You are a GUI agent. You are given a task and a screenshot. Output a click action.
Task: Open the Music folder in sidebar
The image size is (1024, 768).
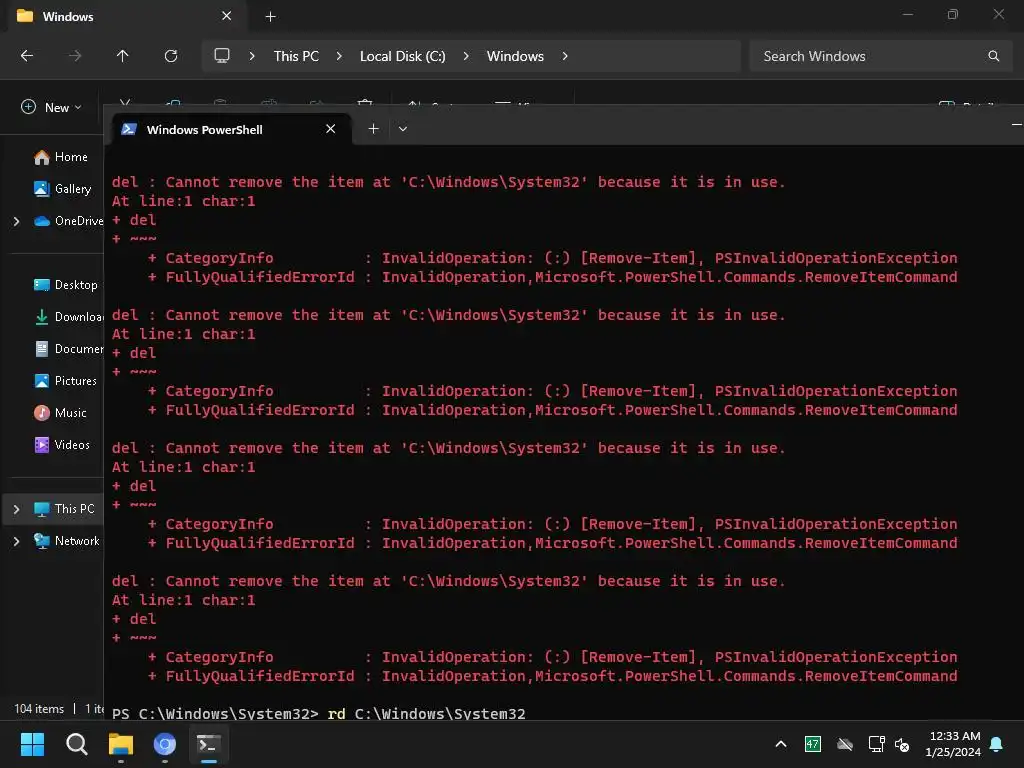(61, 413)
